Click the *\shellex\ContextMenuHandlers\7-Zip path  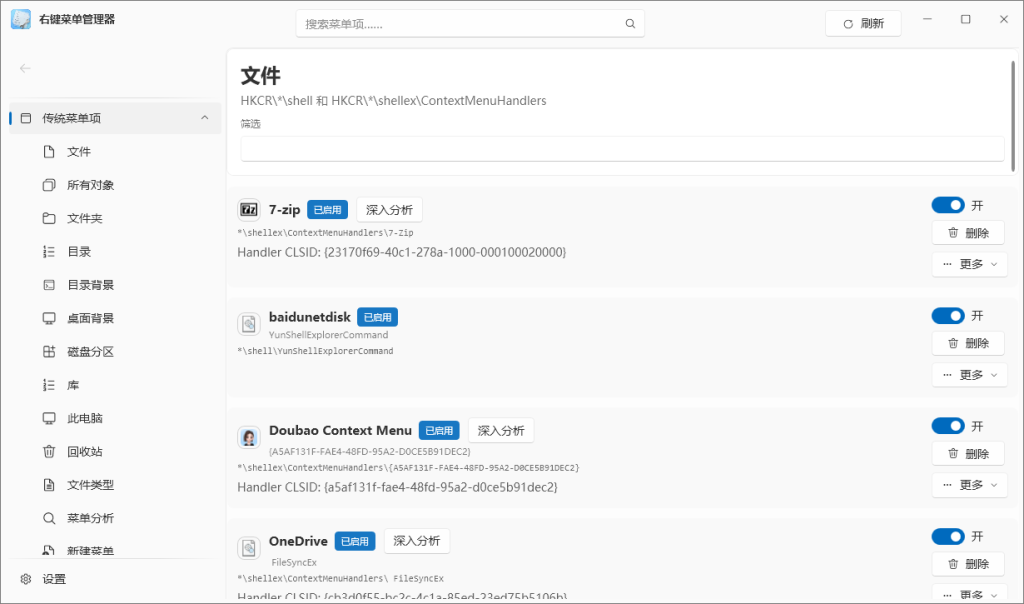click(x=325, y=232)
